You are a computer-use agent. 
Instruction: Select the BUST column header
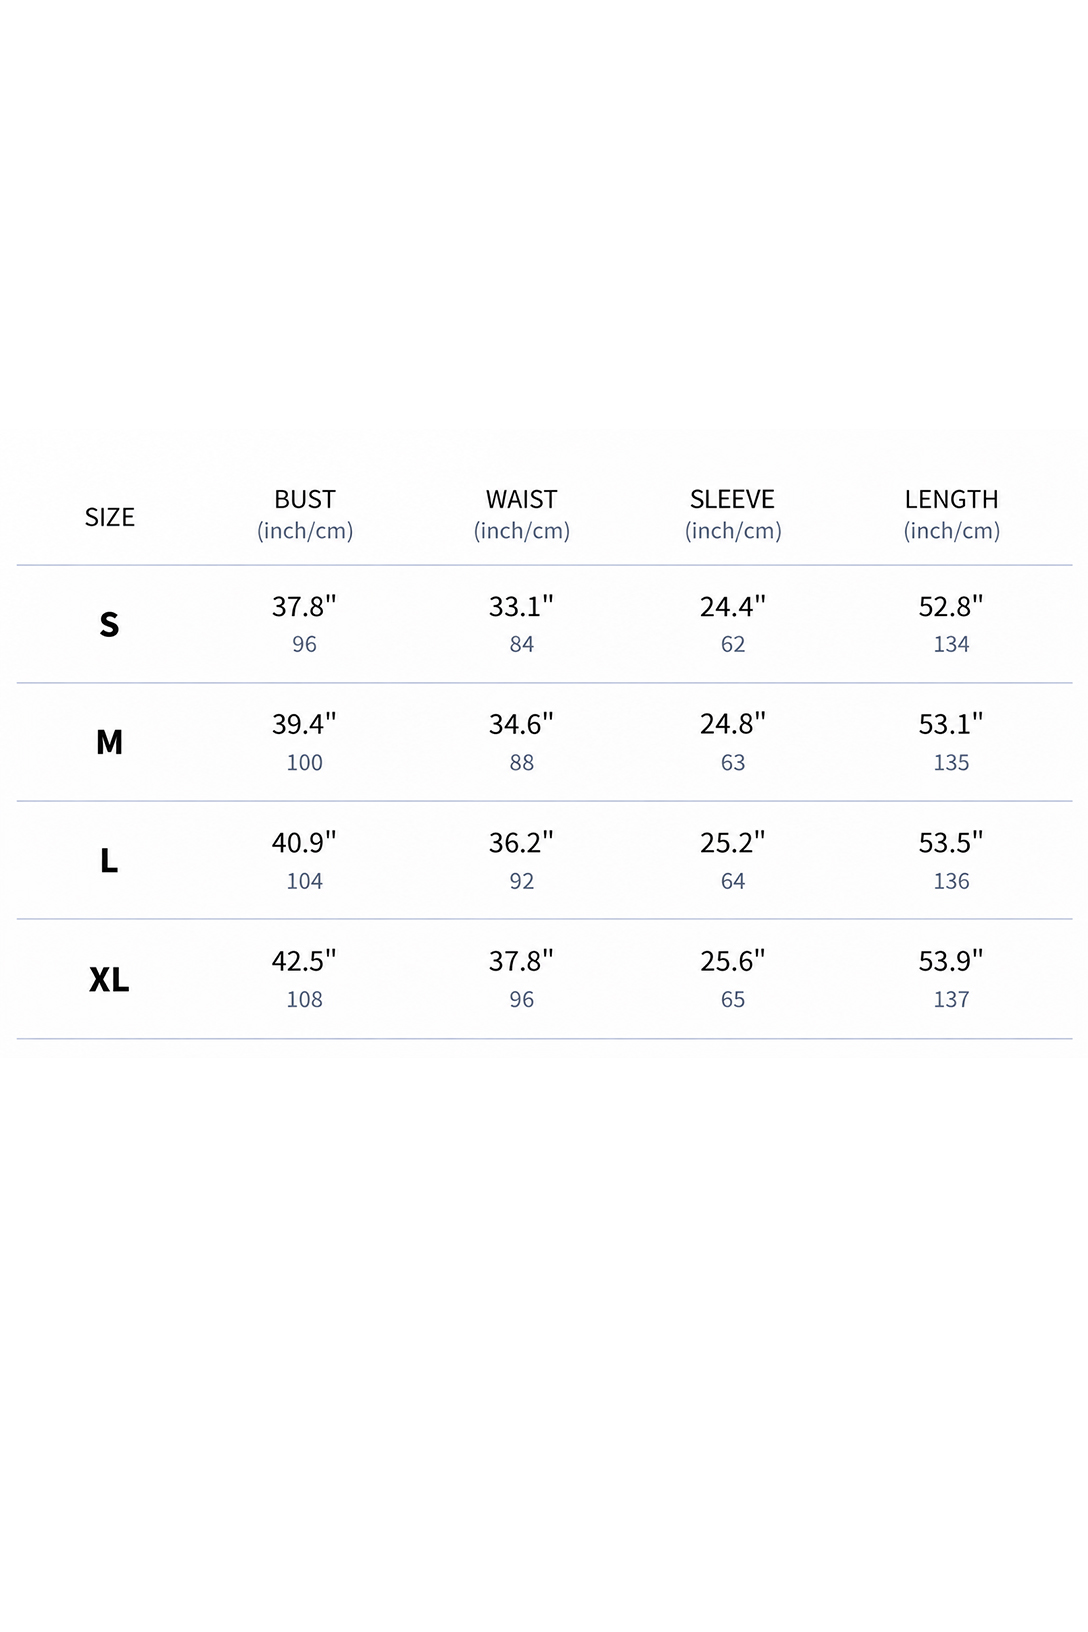305,514
